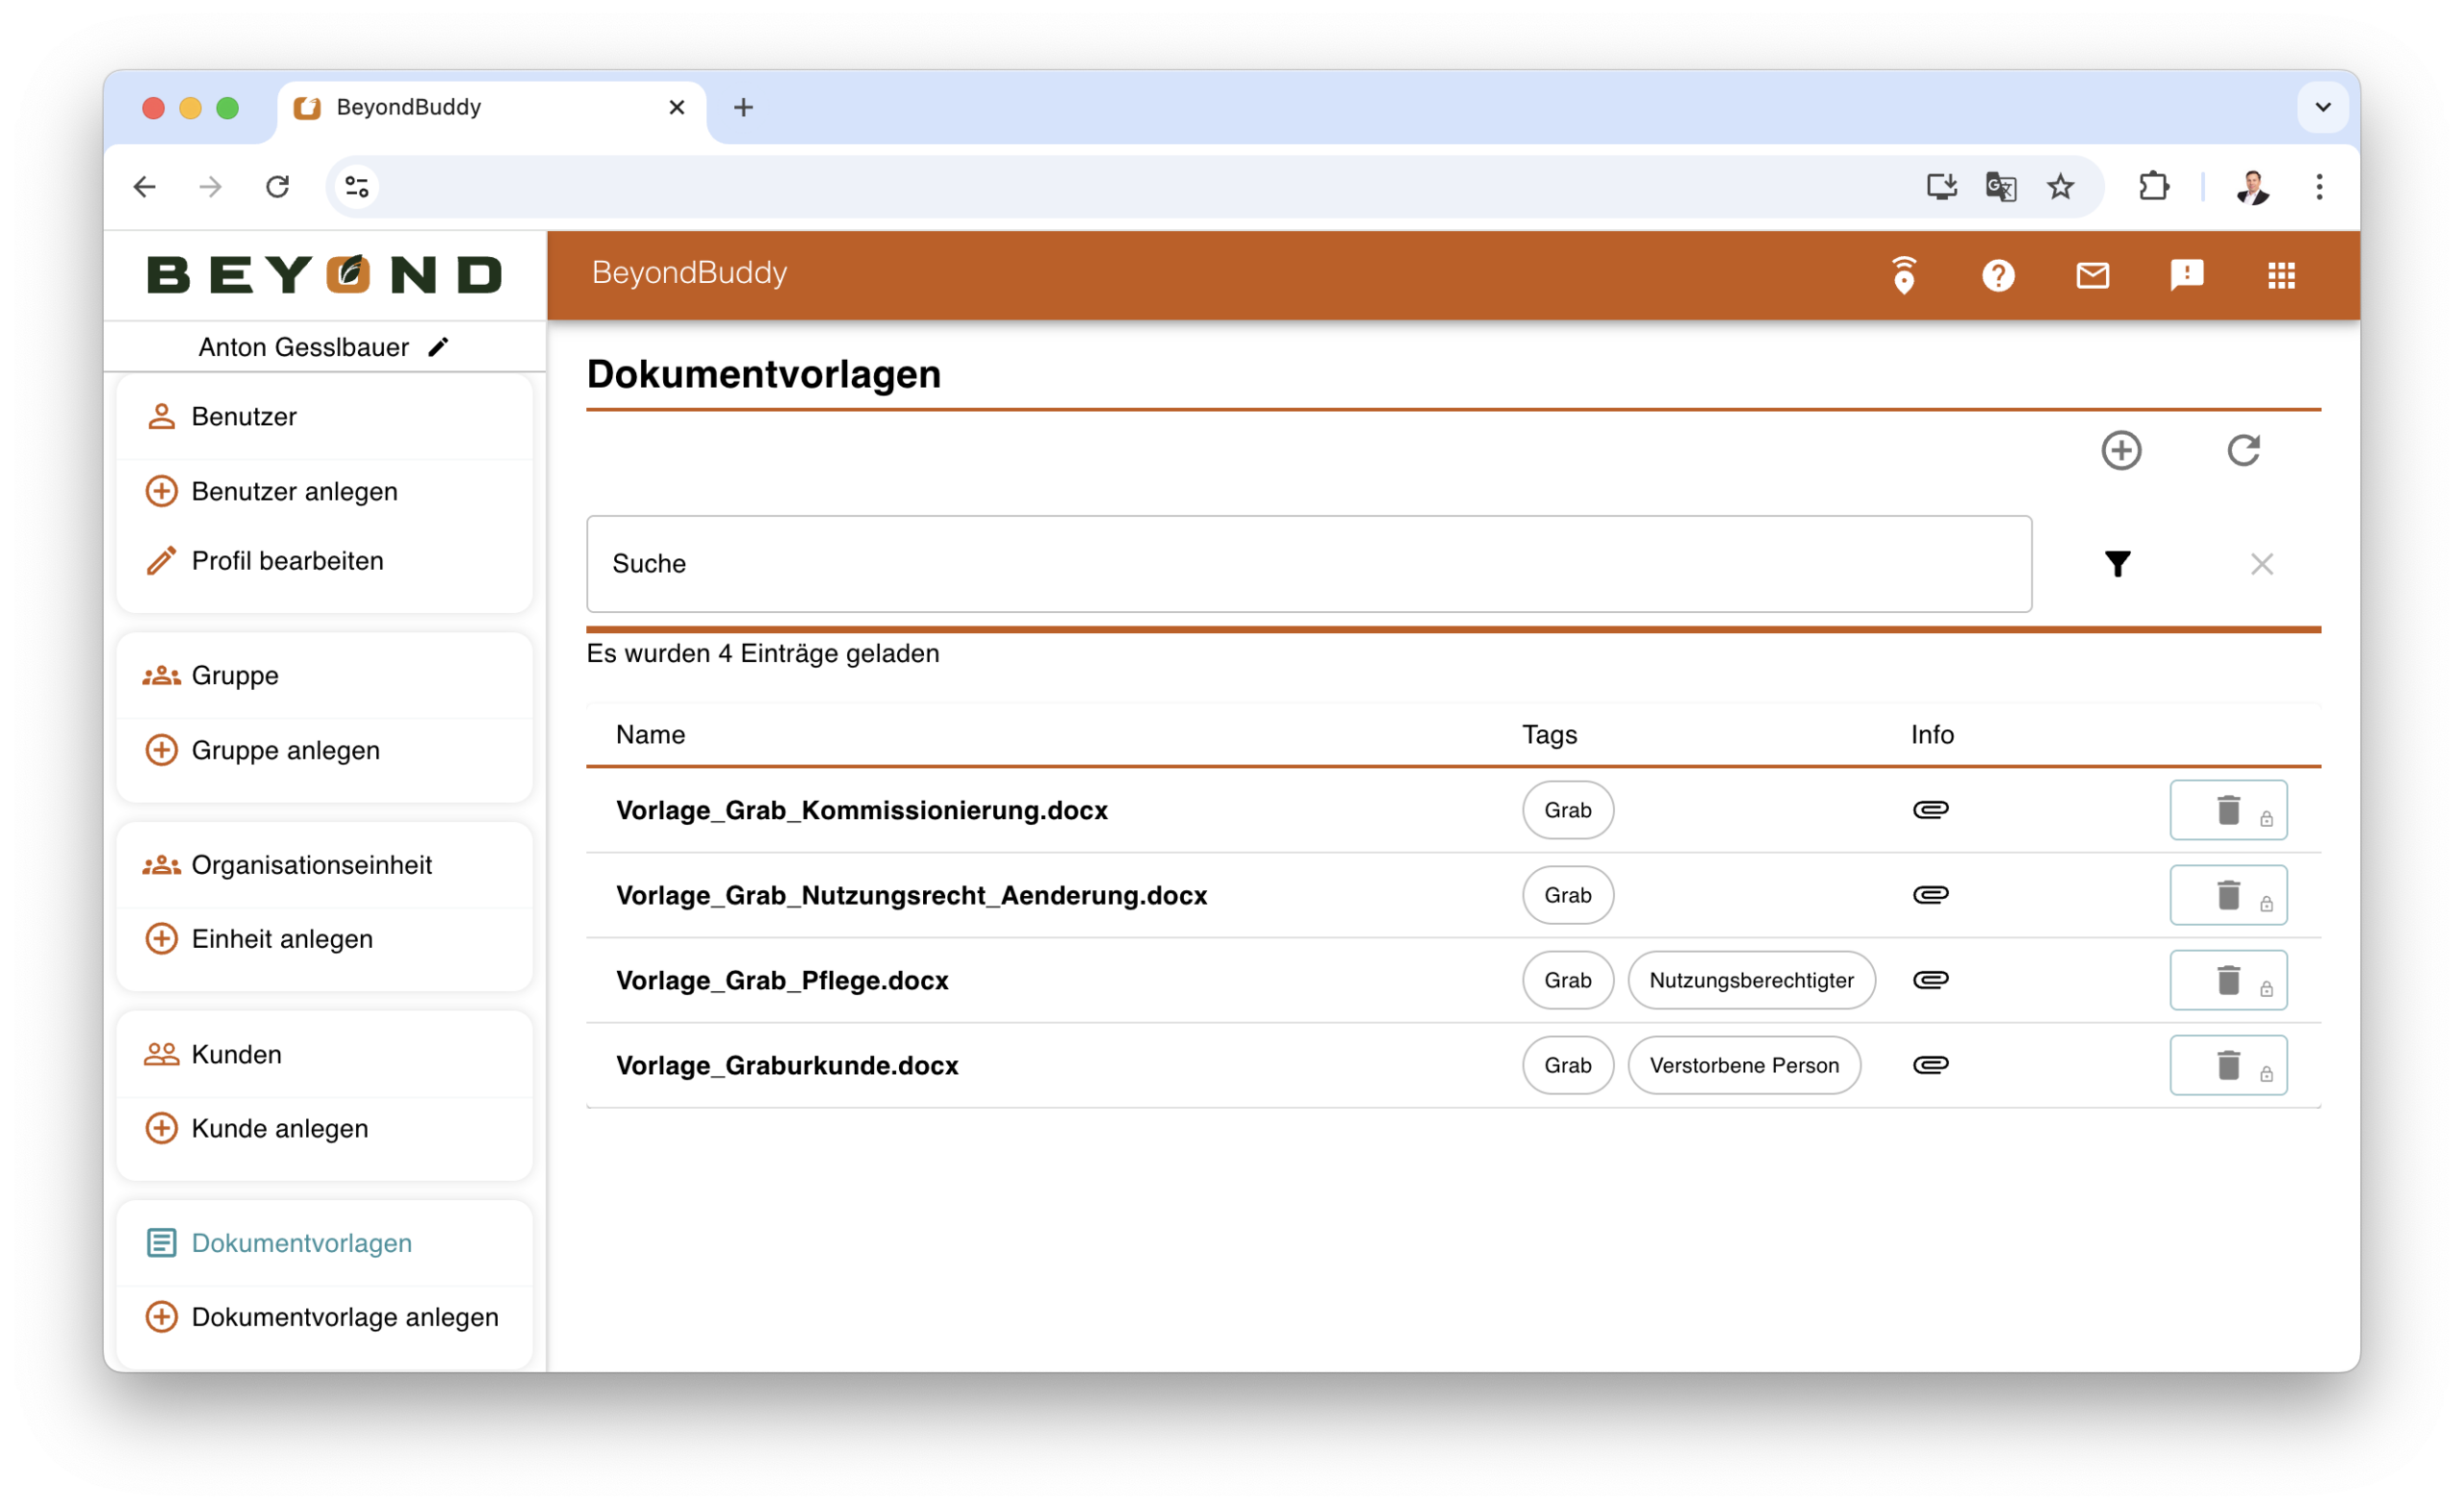Click the refresh list icon
Viewport: 2464px width, 1509px height.
(x=2243, y=450)
